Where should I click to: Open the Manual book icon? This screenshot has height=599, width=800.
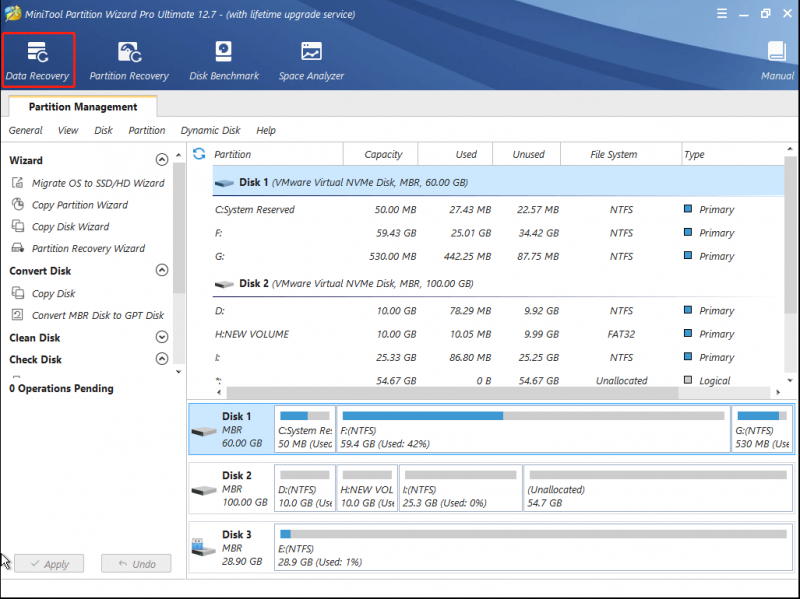[x=777, y=61]
